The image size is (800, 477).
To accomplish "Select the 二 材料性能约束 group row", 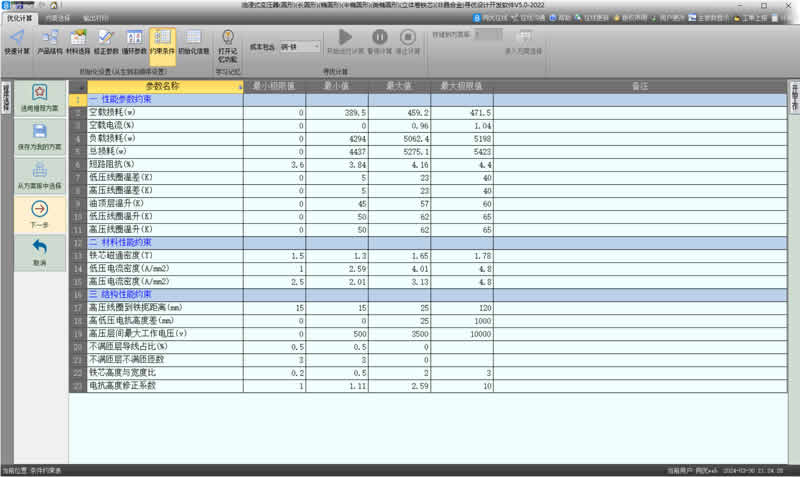I will tap(165, 243).
